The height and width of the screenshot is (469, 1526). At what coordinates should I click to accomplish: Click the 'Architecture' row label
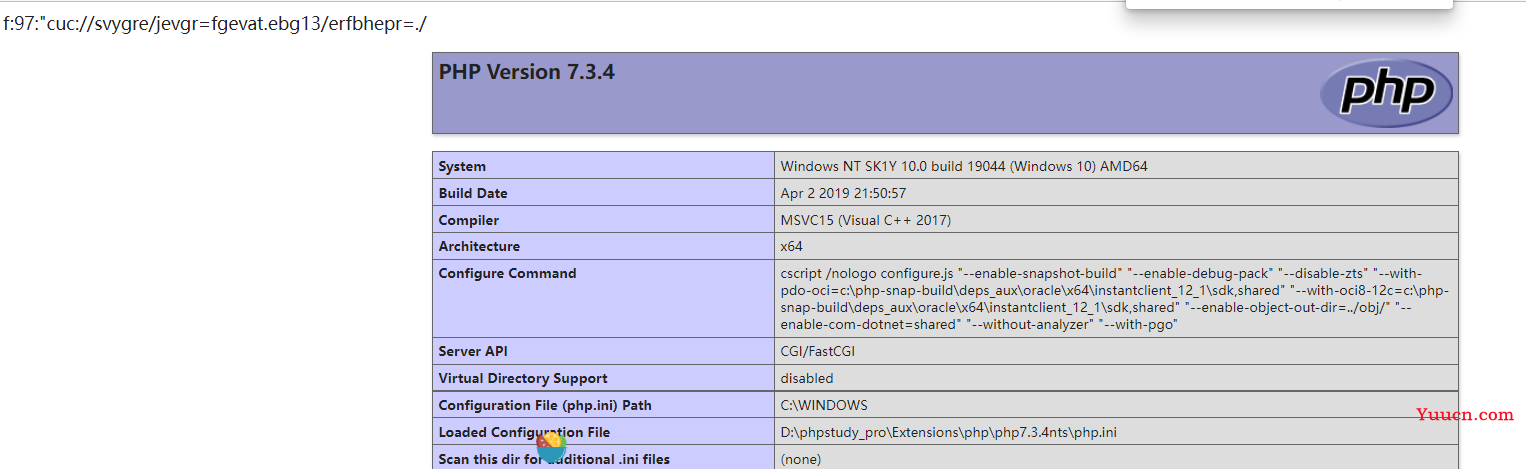pyautogui.click(x=479, y=246)
